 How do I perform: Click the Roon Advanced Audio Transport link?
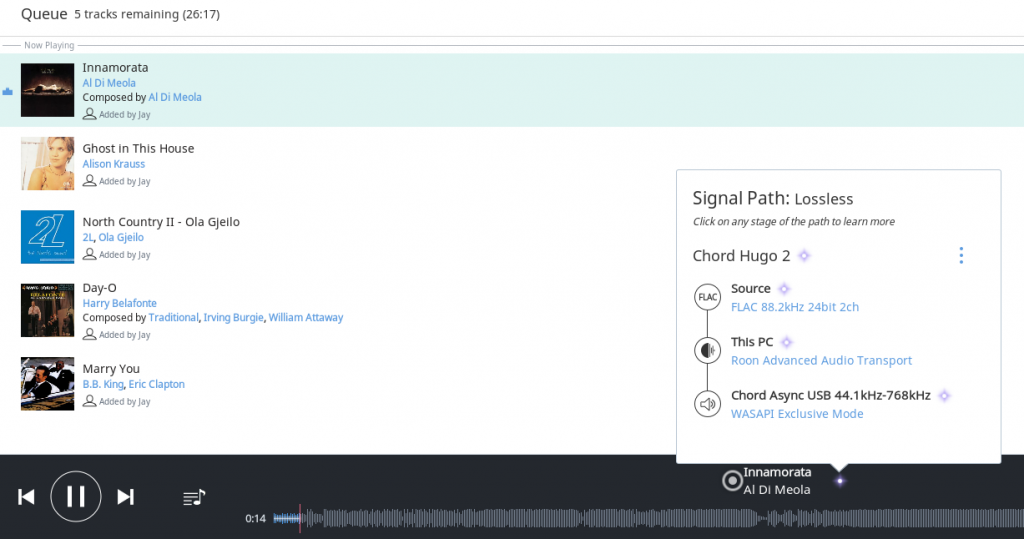[x=821, y=361]
